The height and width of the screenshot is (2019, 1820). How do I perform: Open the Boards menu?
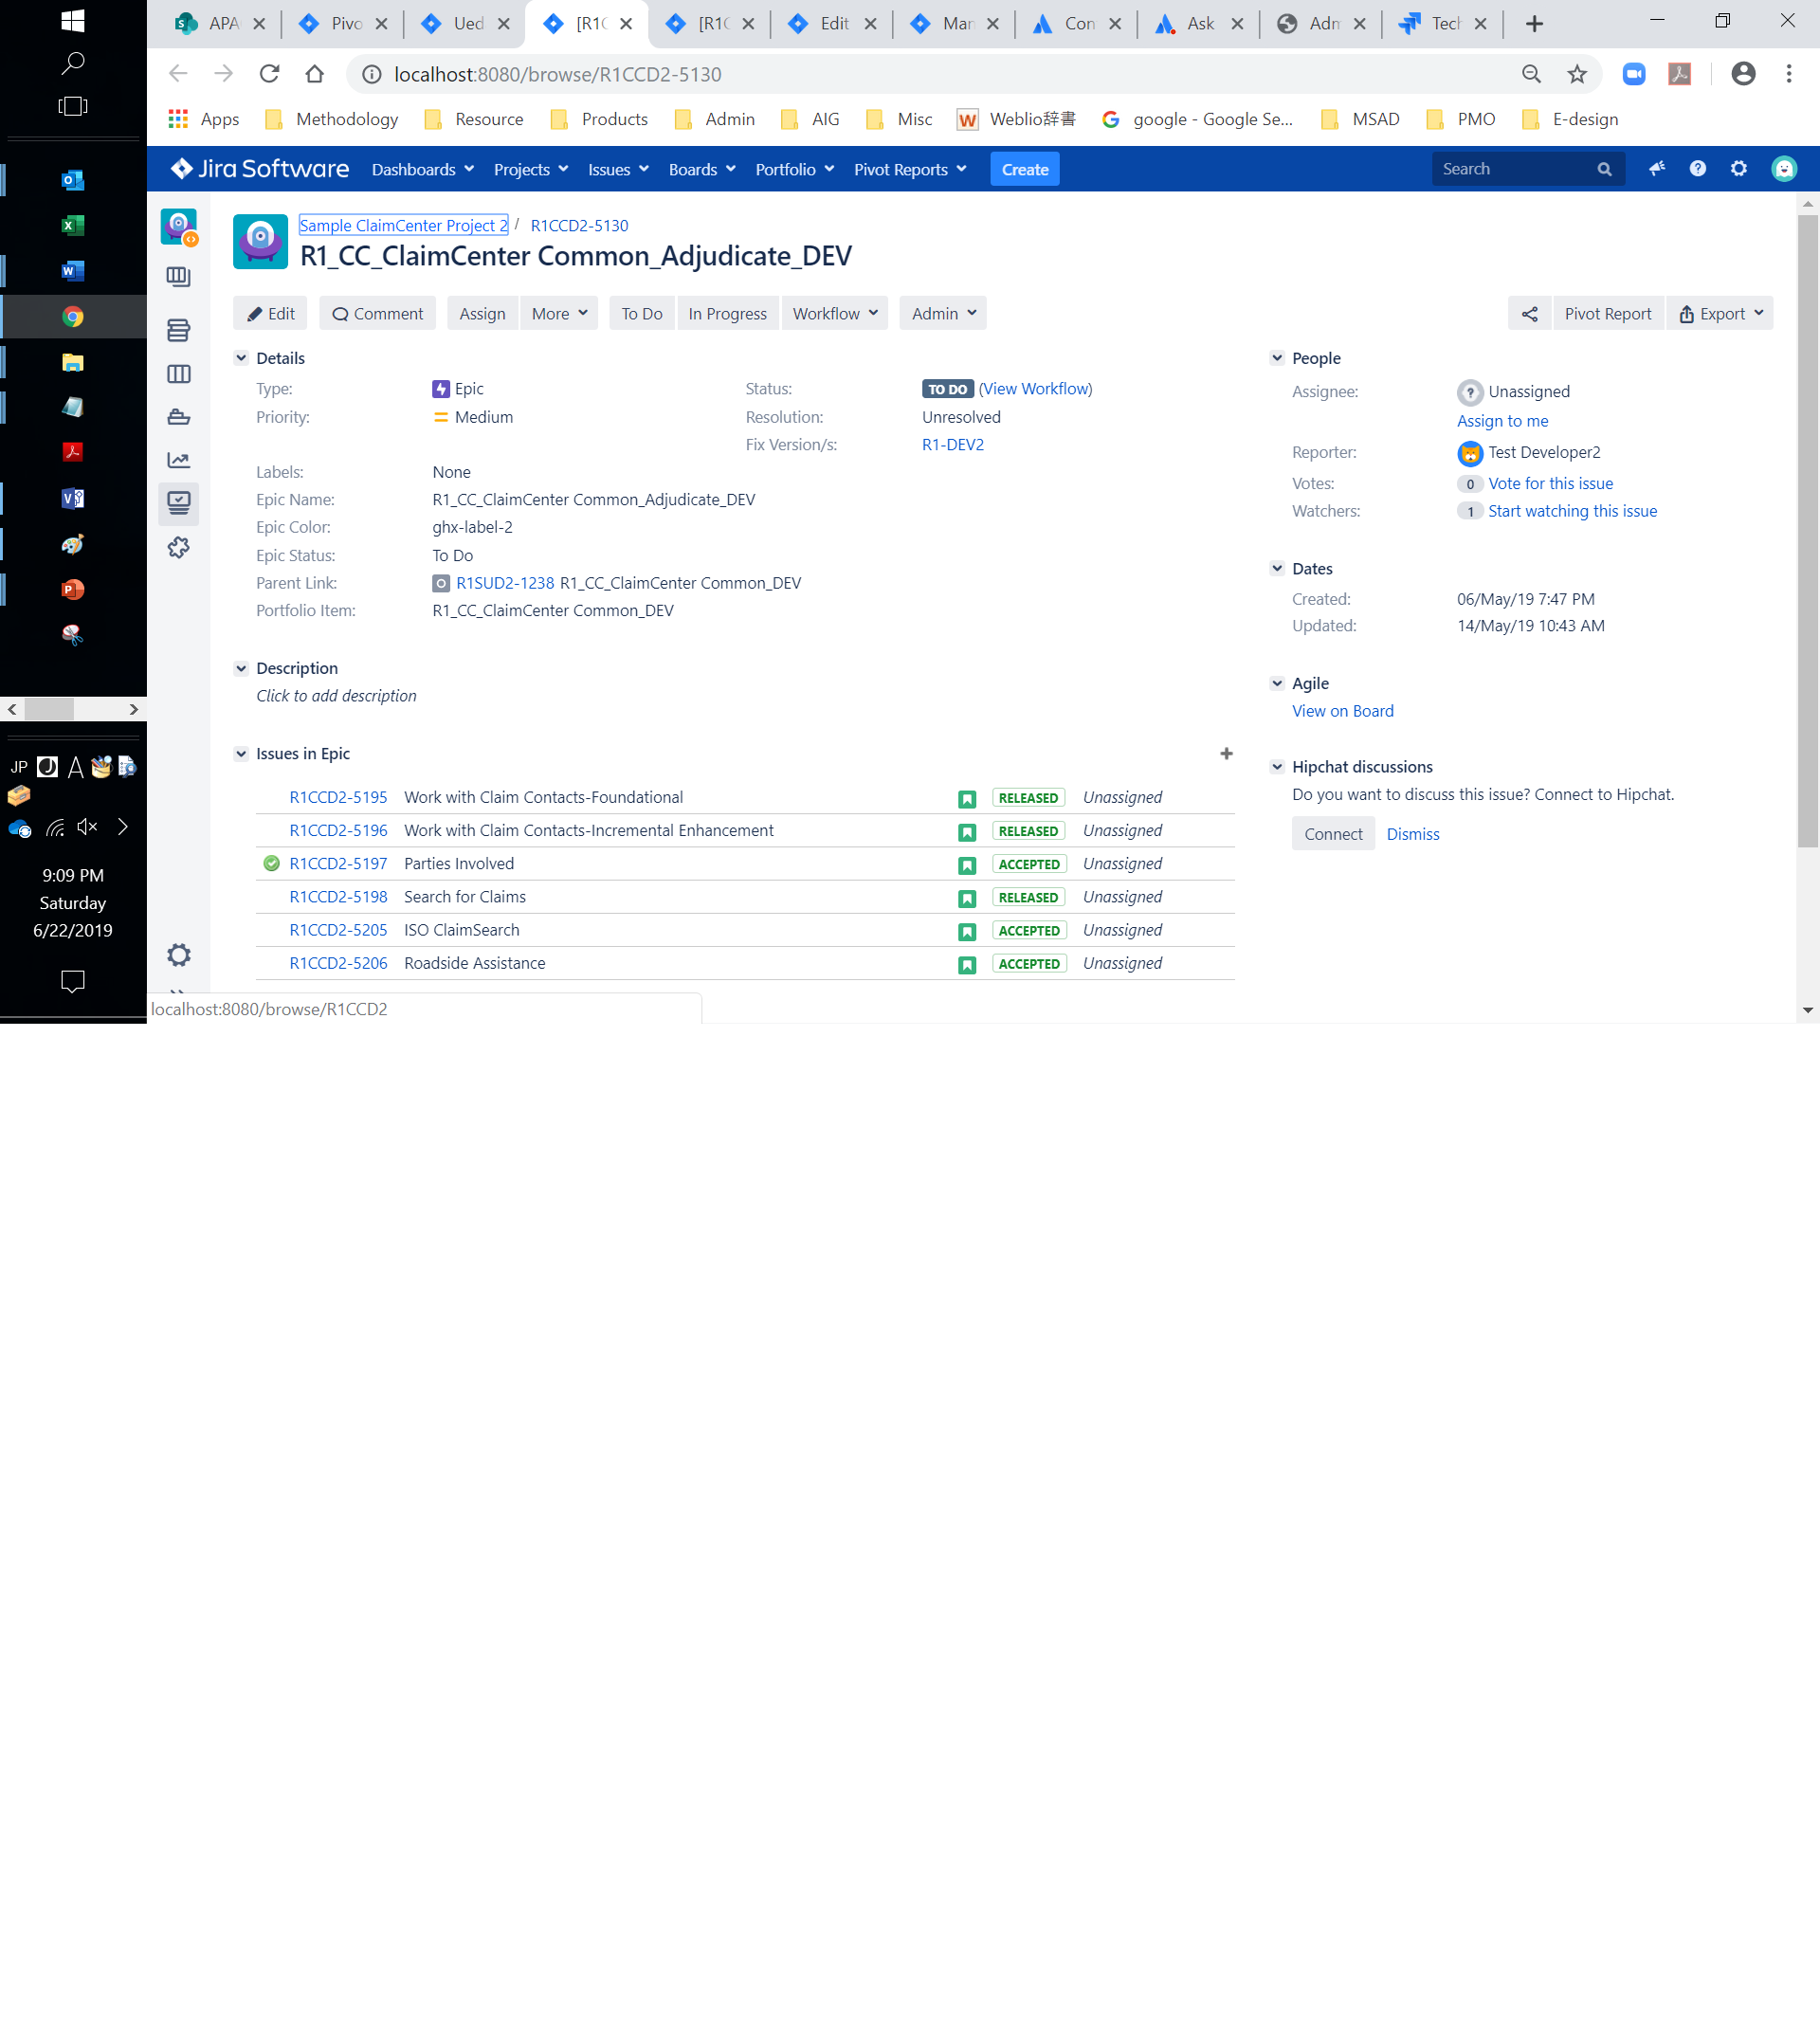[x=702, y=170]
